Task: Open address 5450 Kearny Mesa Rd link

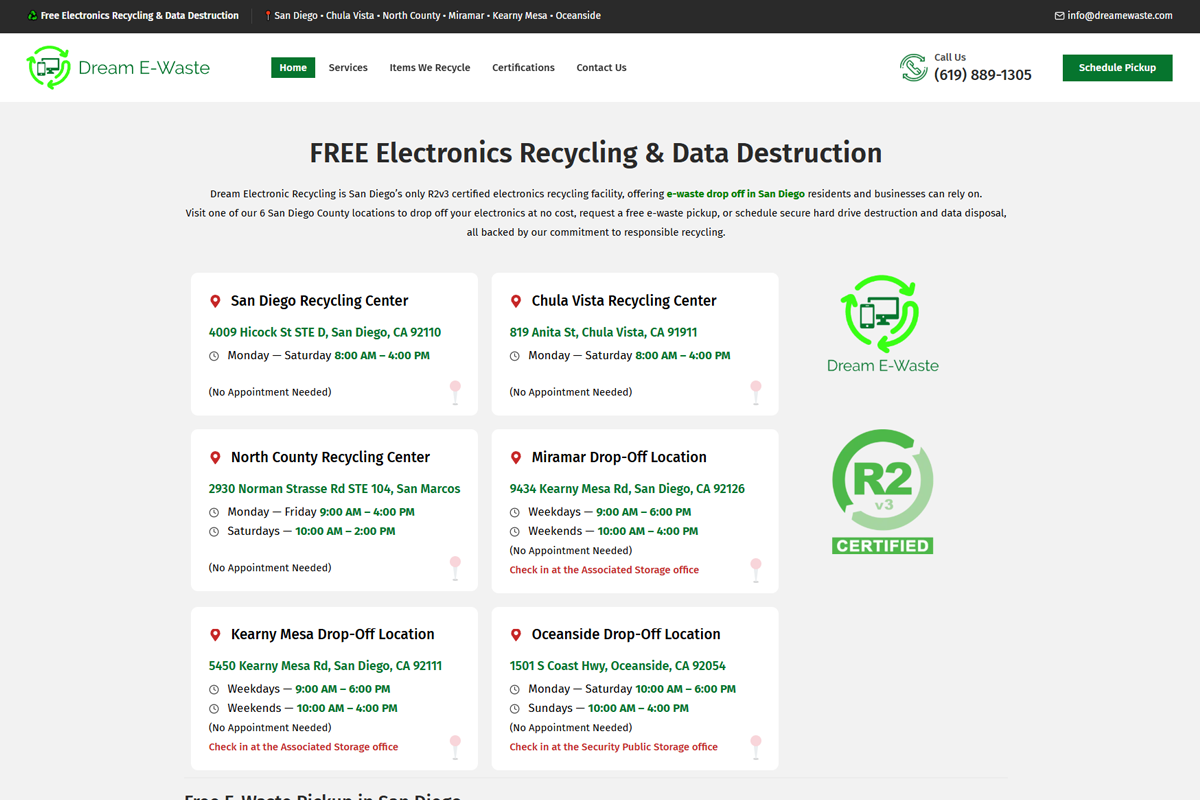Action: coord(325,666)
